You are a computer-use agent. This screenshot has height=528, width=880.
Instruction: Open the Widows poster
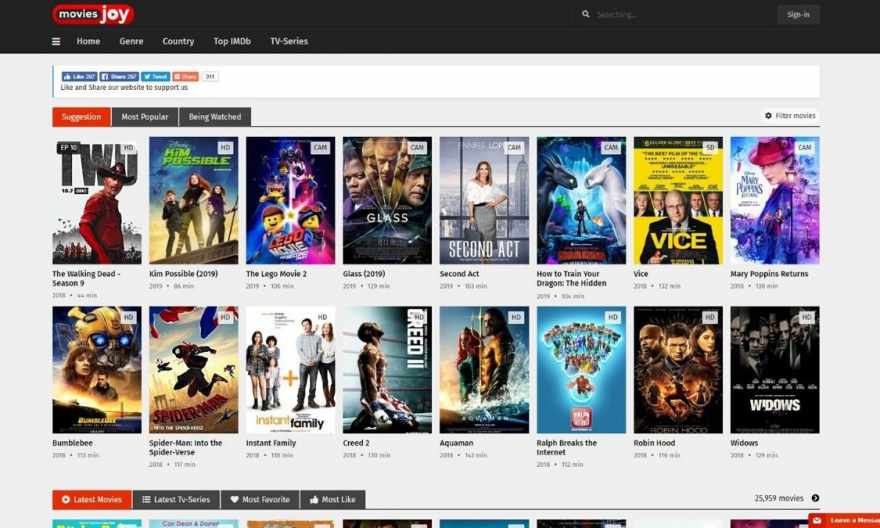775,370
